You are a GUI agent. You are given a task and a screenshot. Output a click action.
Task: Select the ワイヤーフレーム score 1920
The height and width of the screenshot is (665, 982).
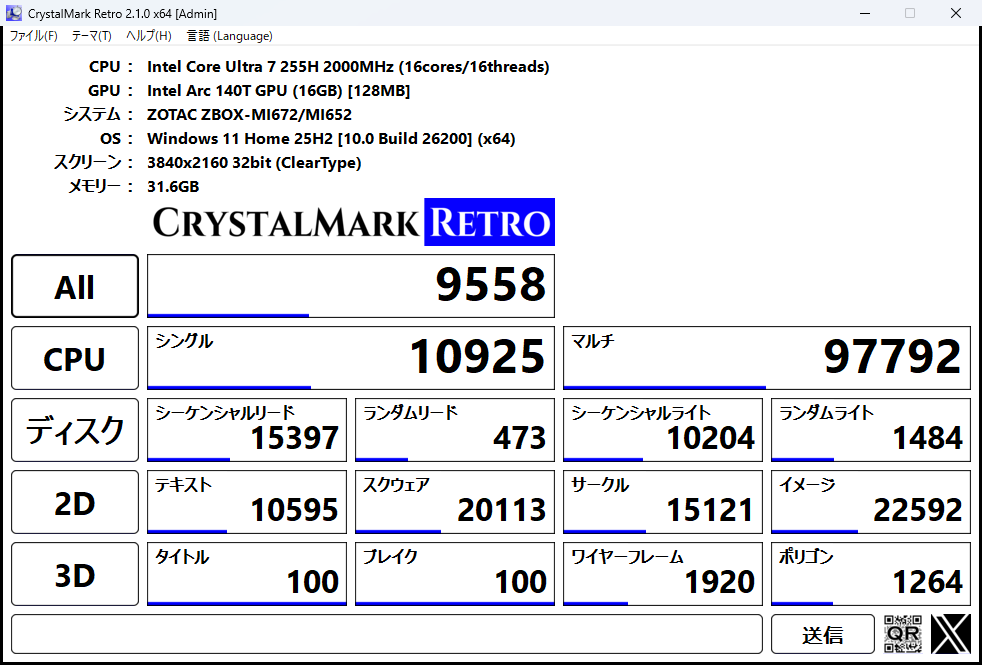pos(663,574)
